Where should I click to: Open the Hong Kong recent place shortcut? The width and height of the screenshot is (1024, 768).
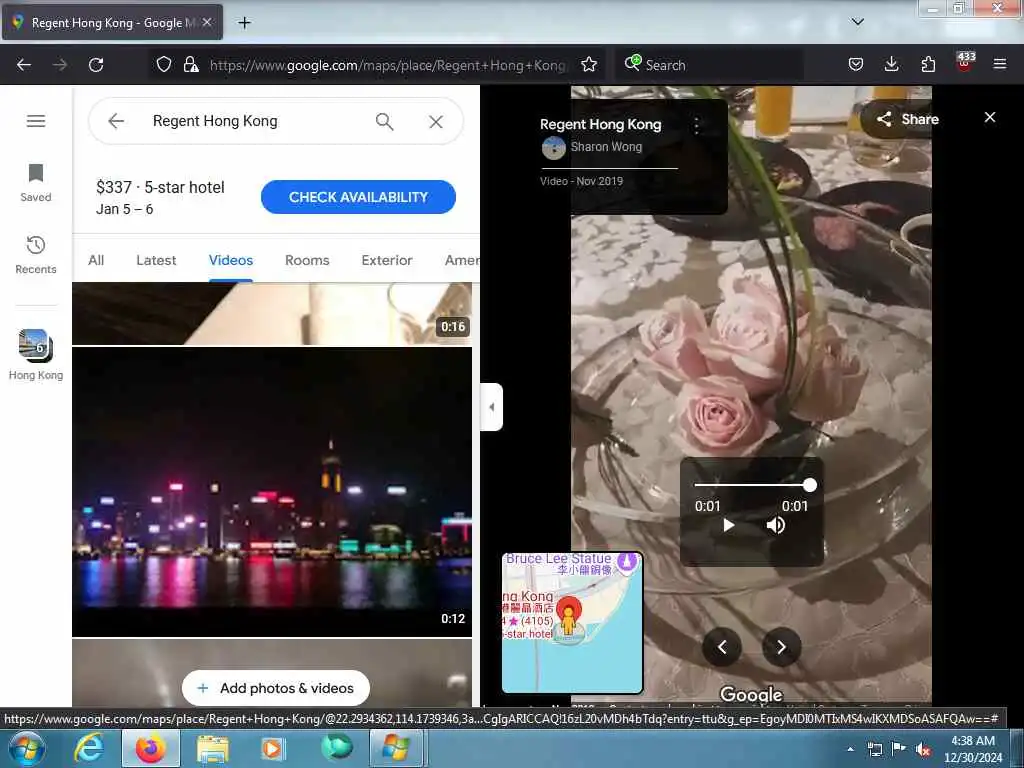[x=36, y=355]
